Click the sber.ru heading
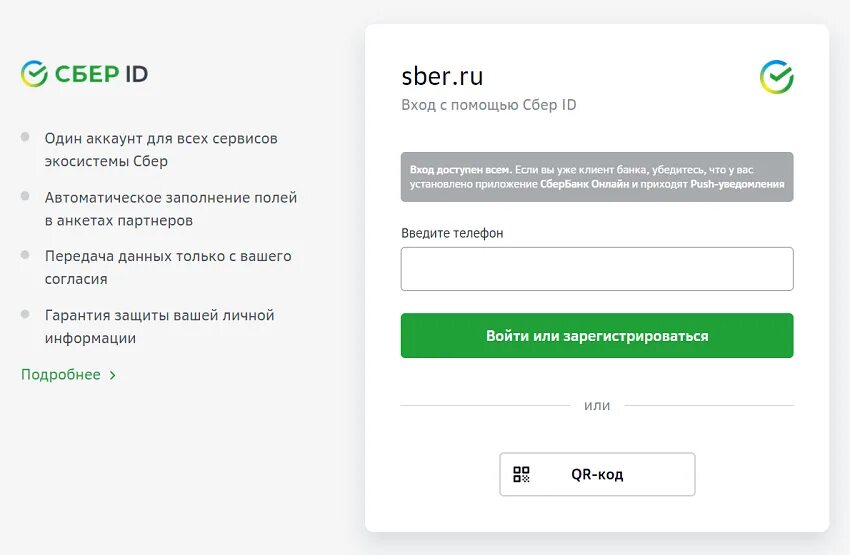The image size is (850, 555). [x=442, y=76]
